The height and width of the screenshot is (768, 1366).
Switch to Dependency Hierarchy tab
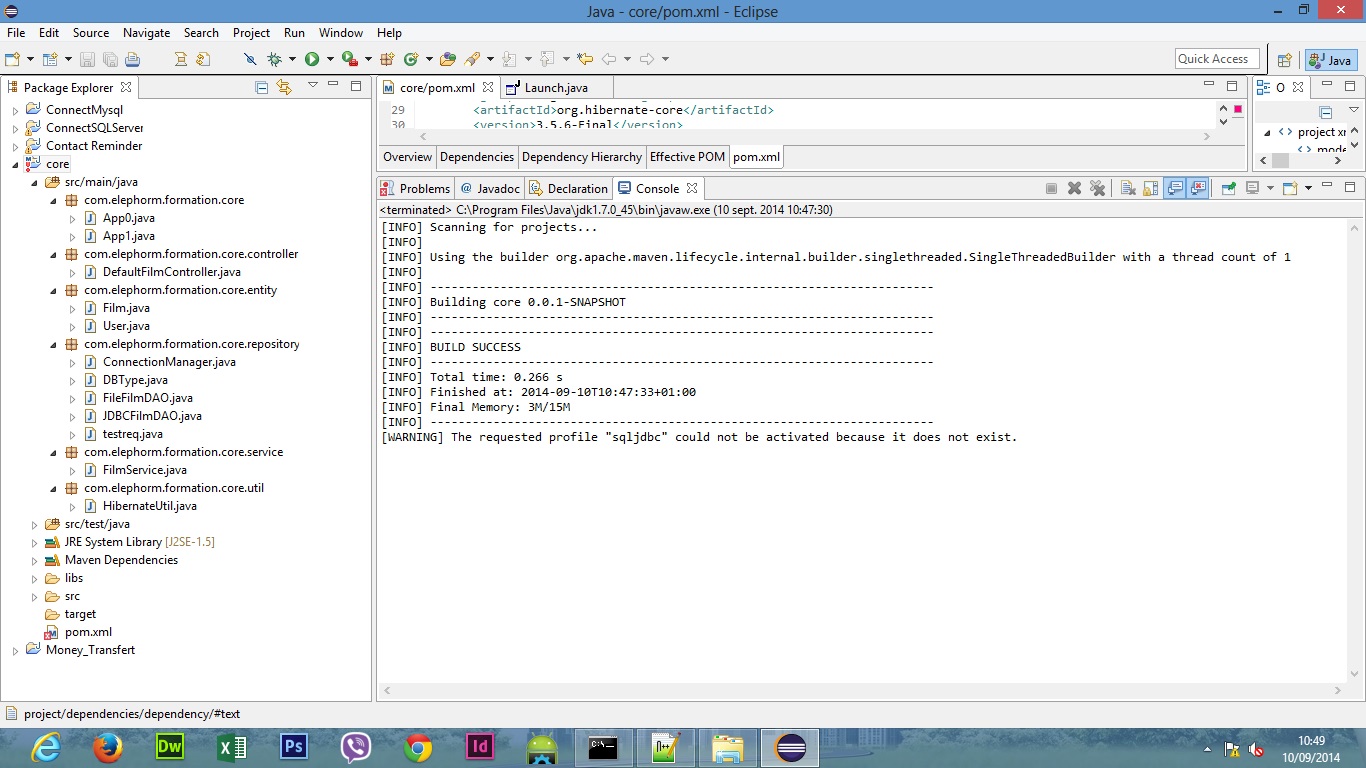(x=582, y=157)
